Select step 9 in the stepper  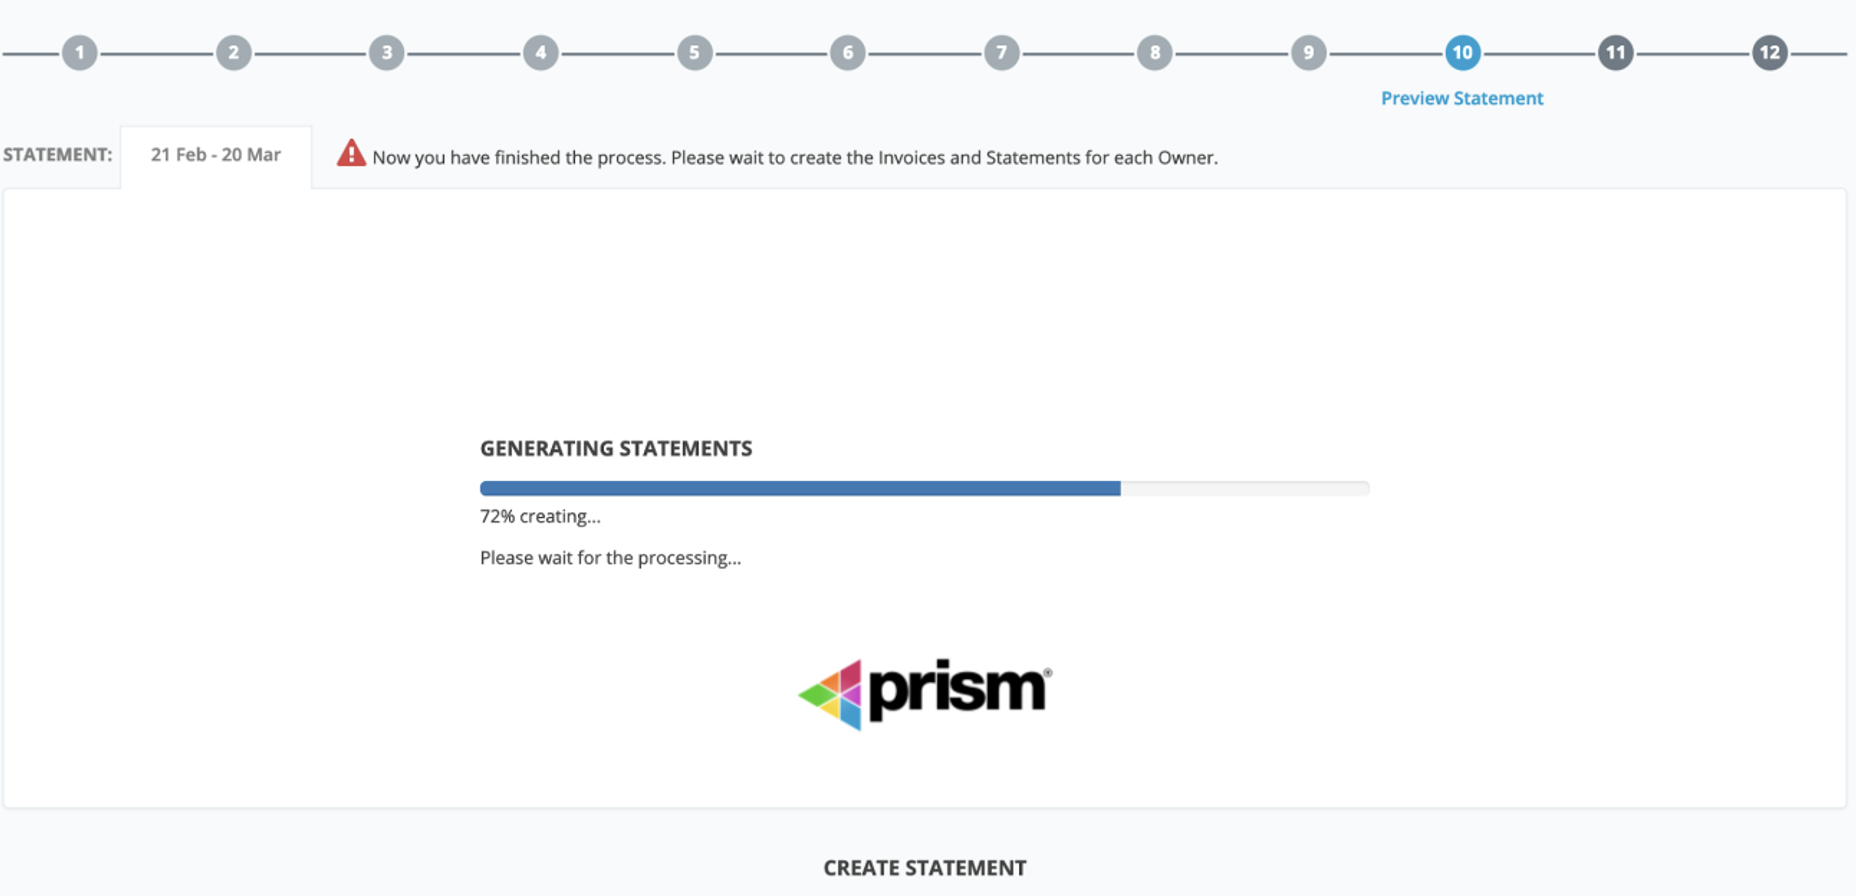point(1308,53)
